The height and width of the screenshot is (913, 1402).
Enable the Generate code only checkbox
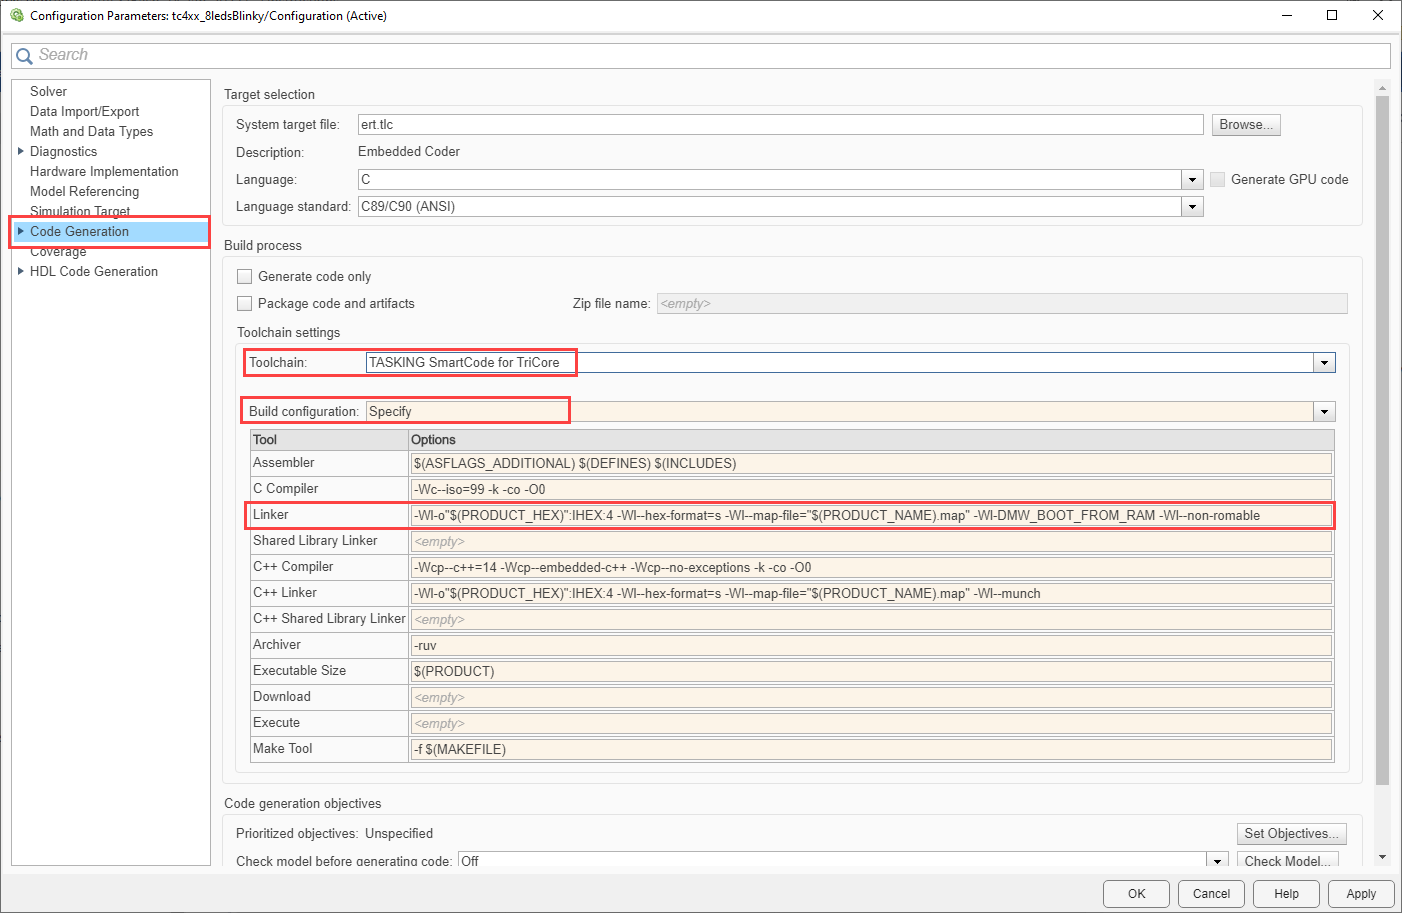245,276
